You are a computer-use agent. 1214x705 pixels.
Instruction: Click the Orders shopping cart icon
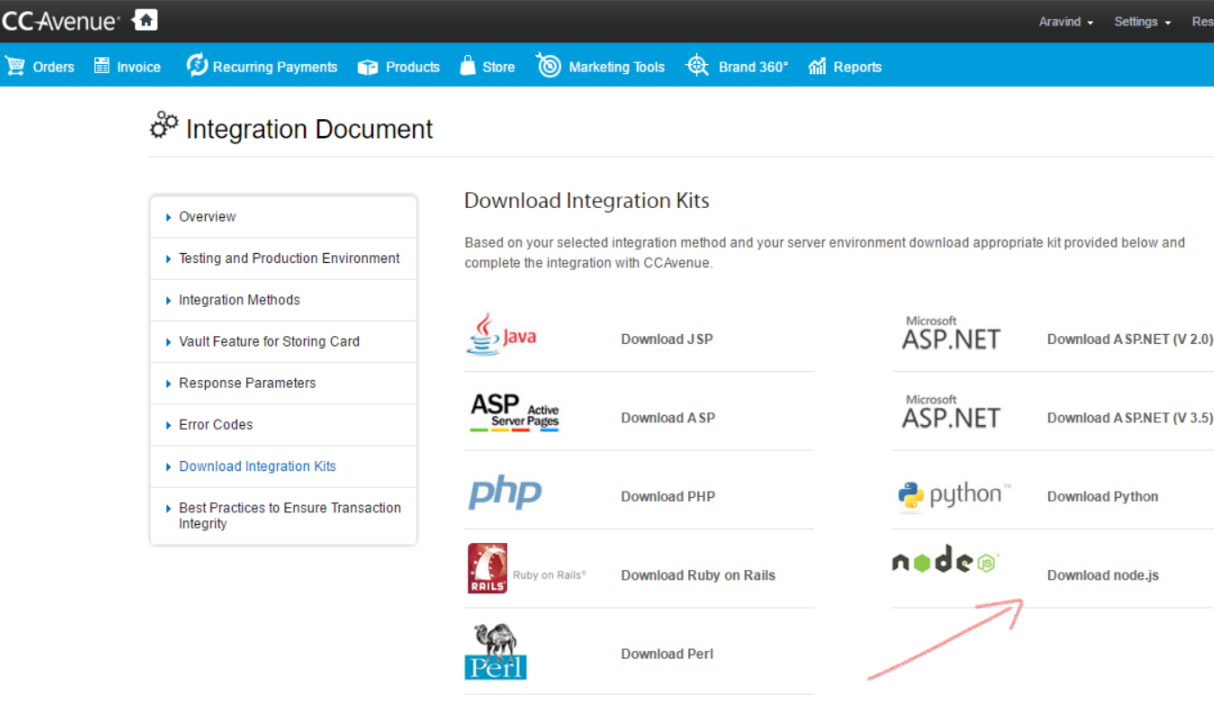click(15, 66)
